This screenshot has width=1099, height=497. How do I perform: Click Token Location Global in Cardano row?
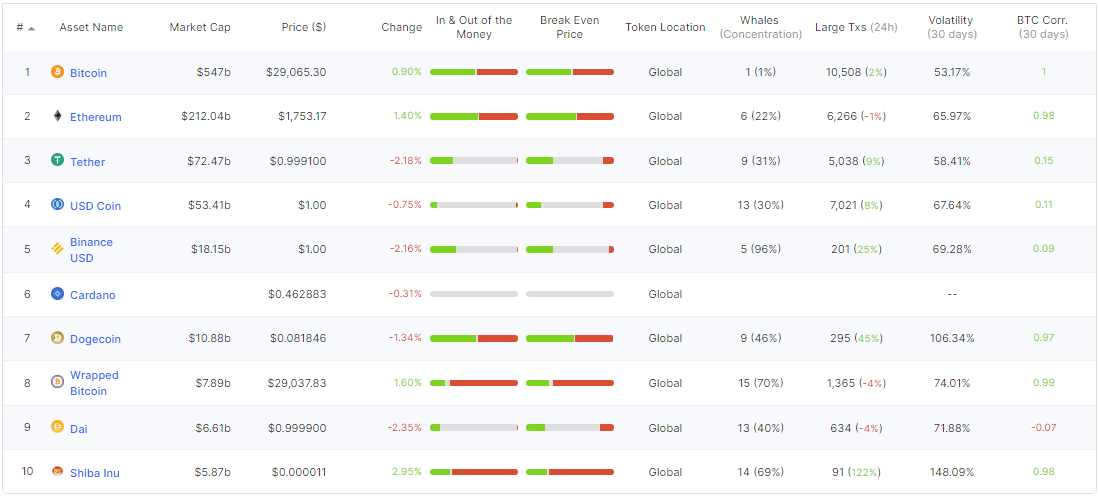point(665,294)
